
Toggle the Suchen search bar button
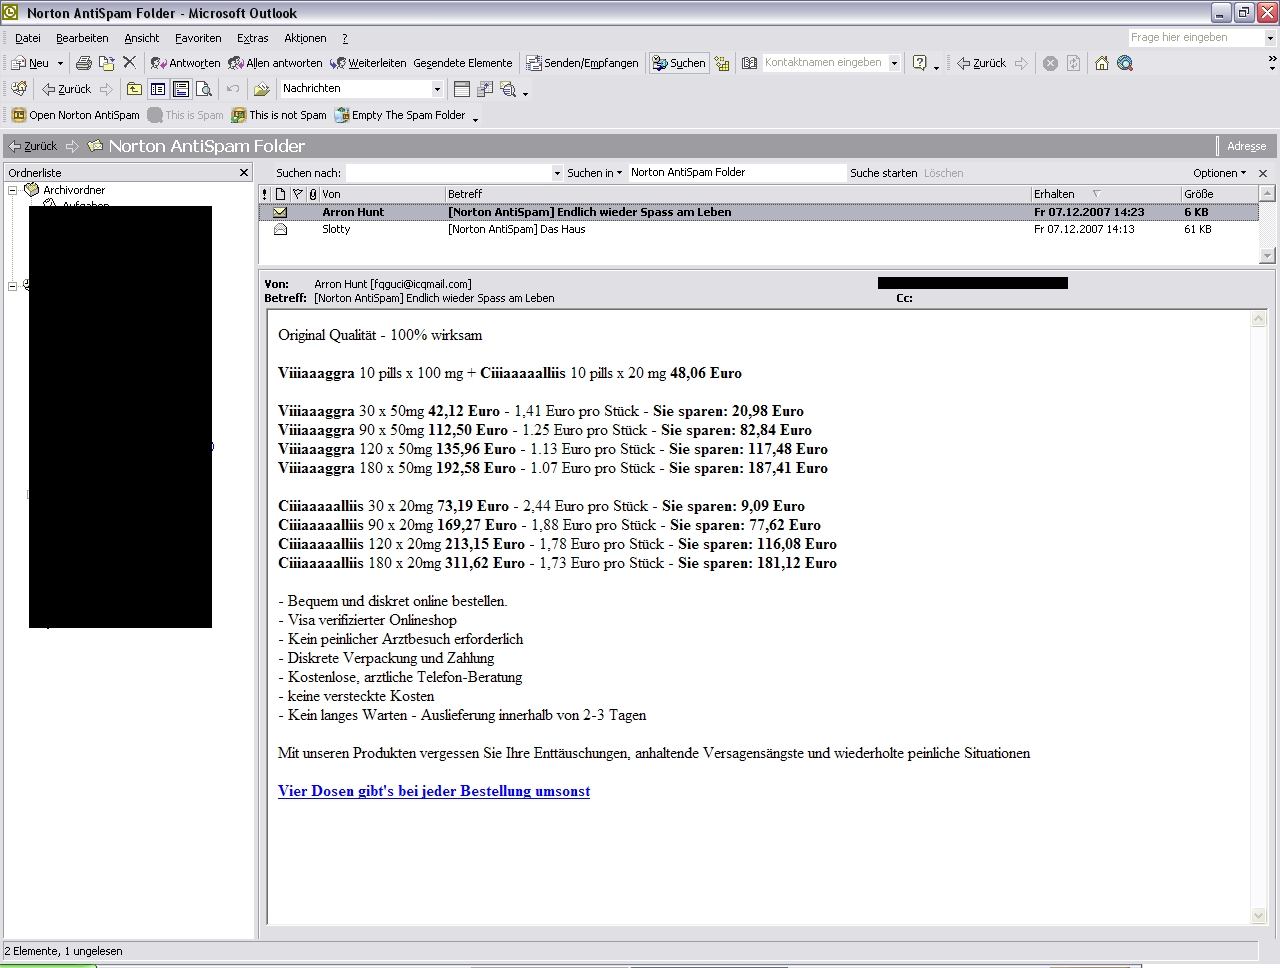[679, 63]
